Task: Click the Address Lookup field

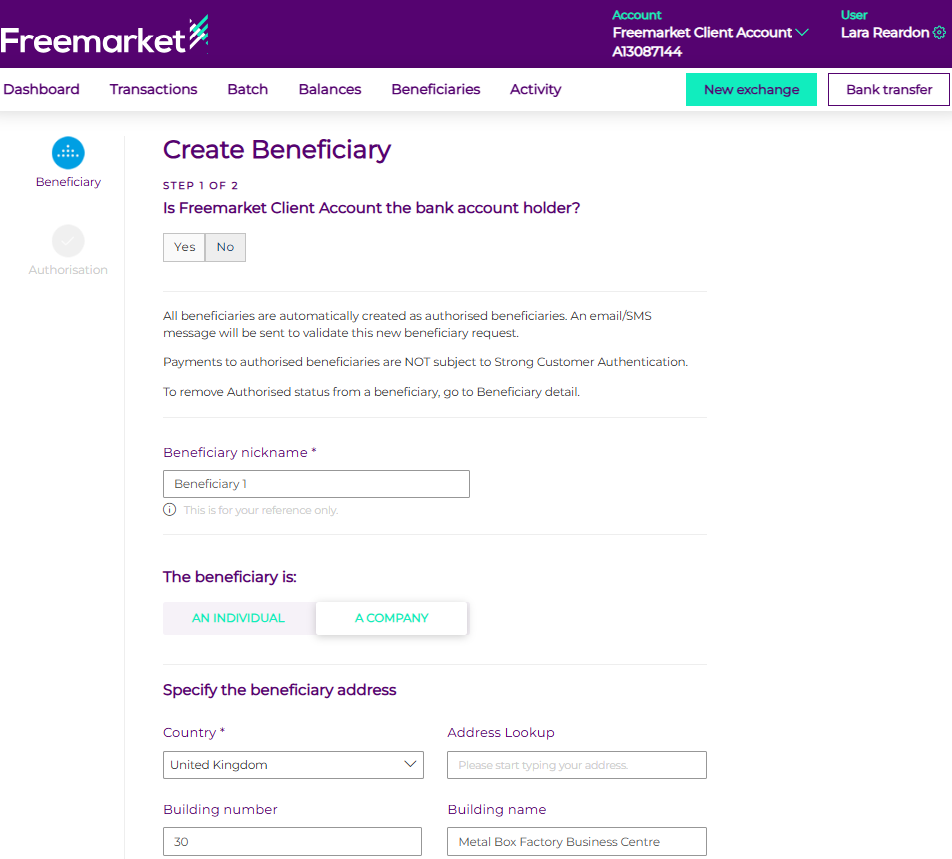Action: coord(576,765)
